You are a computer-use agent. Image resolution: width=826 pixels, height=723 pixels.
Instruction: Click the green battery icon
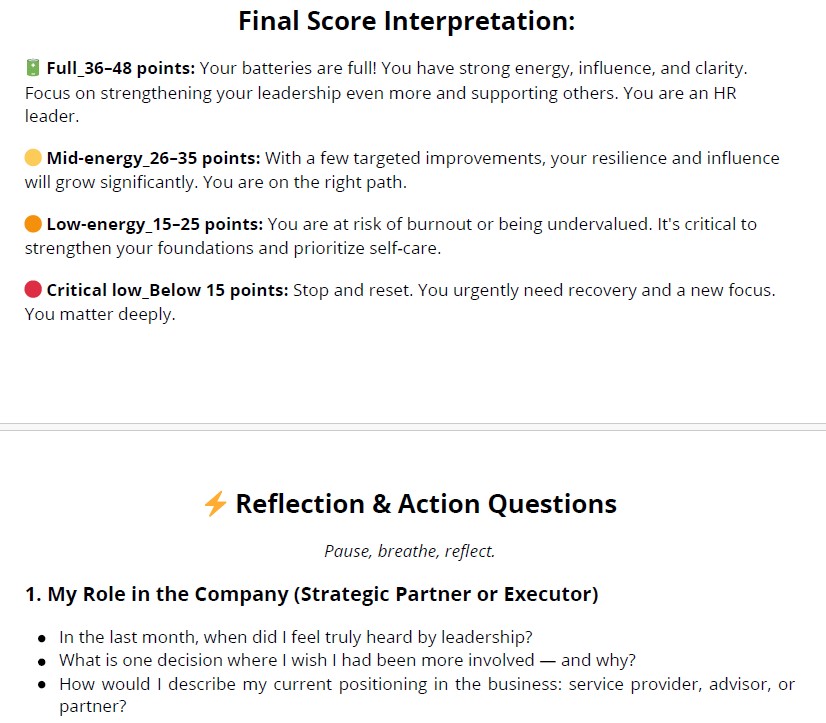(x=33, y=68)
